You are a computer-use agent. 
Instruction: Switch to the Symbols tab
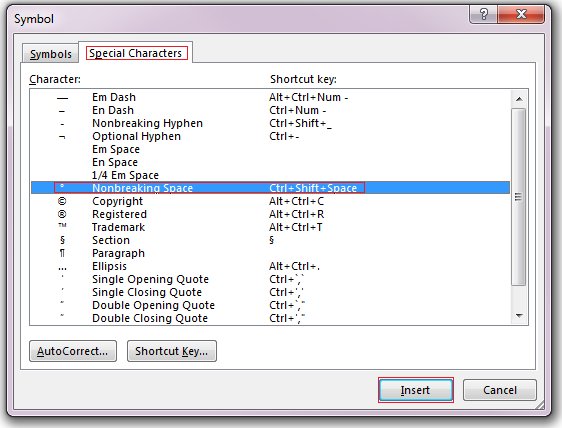pyautogui.click(x=50, y=54)
